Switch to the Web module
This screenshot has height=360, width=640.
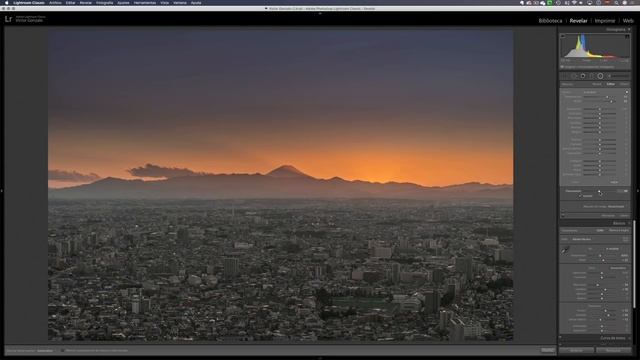[628, 20]
